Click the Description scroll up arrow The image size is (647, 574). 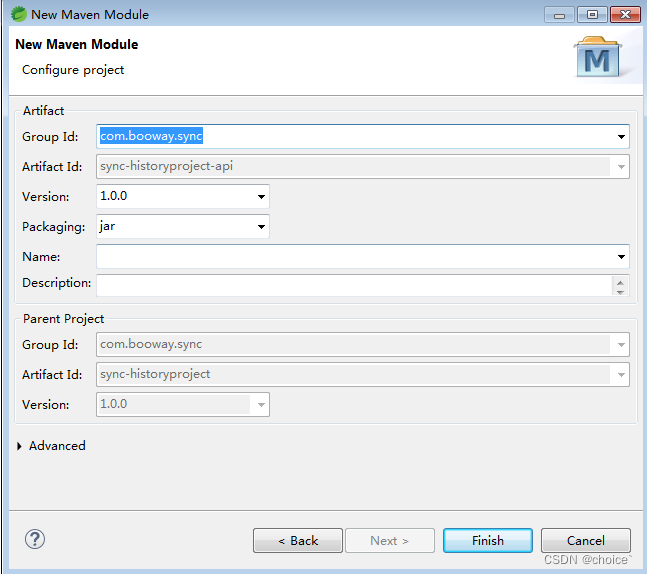tap(620, 283)
